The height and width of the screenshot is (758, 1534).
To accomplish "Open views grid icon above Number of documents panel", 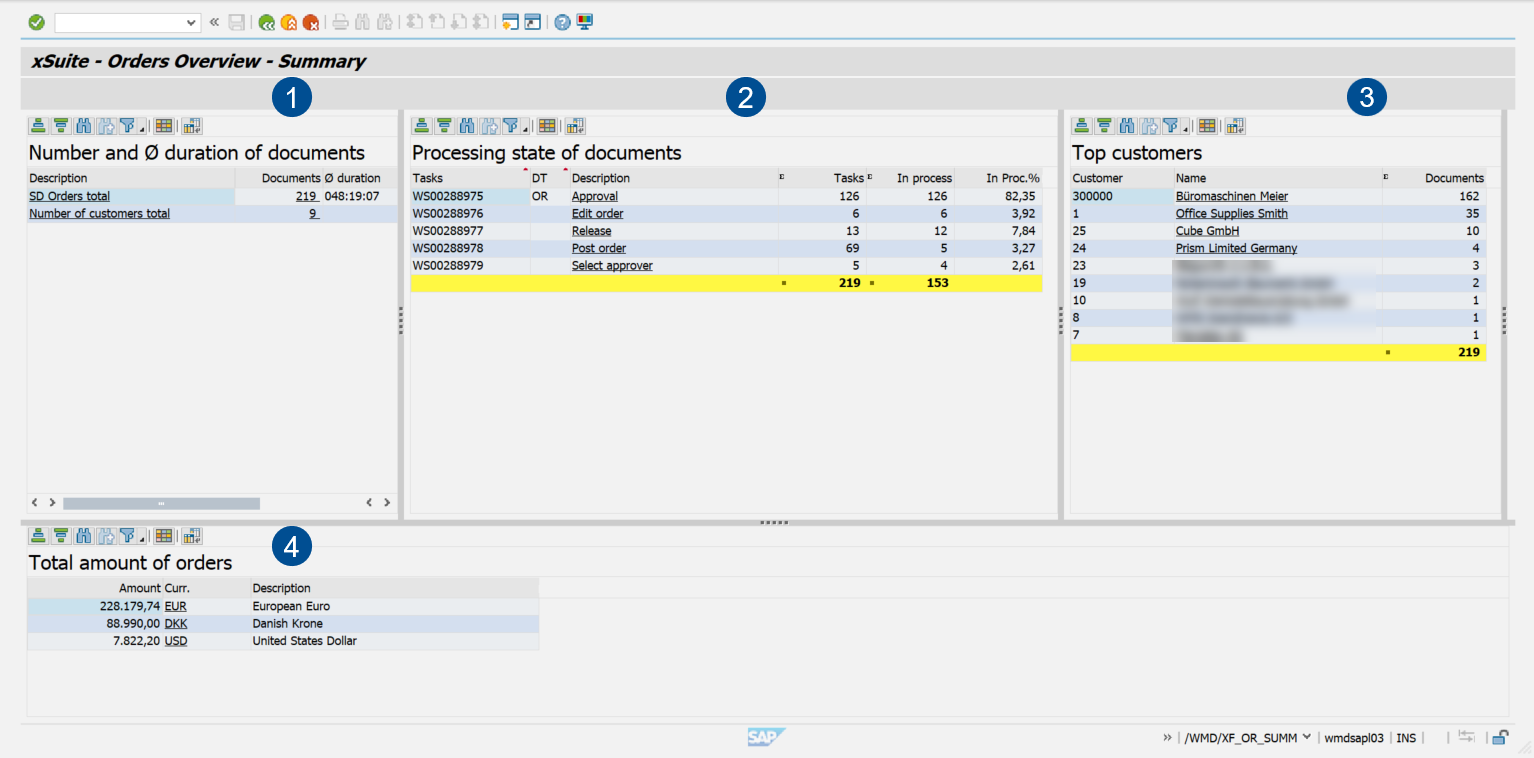I will tap(164, 125).
